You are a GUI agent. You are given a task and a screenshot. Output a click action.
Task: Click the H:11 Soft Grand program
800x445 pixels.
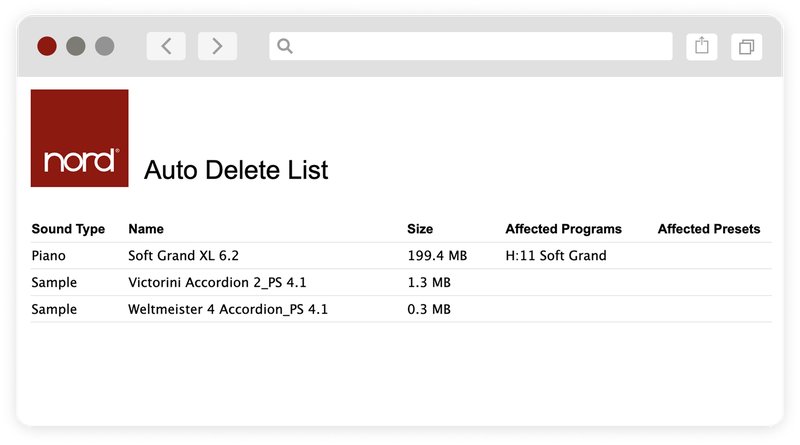point(556,256)
